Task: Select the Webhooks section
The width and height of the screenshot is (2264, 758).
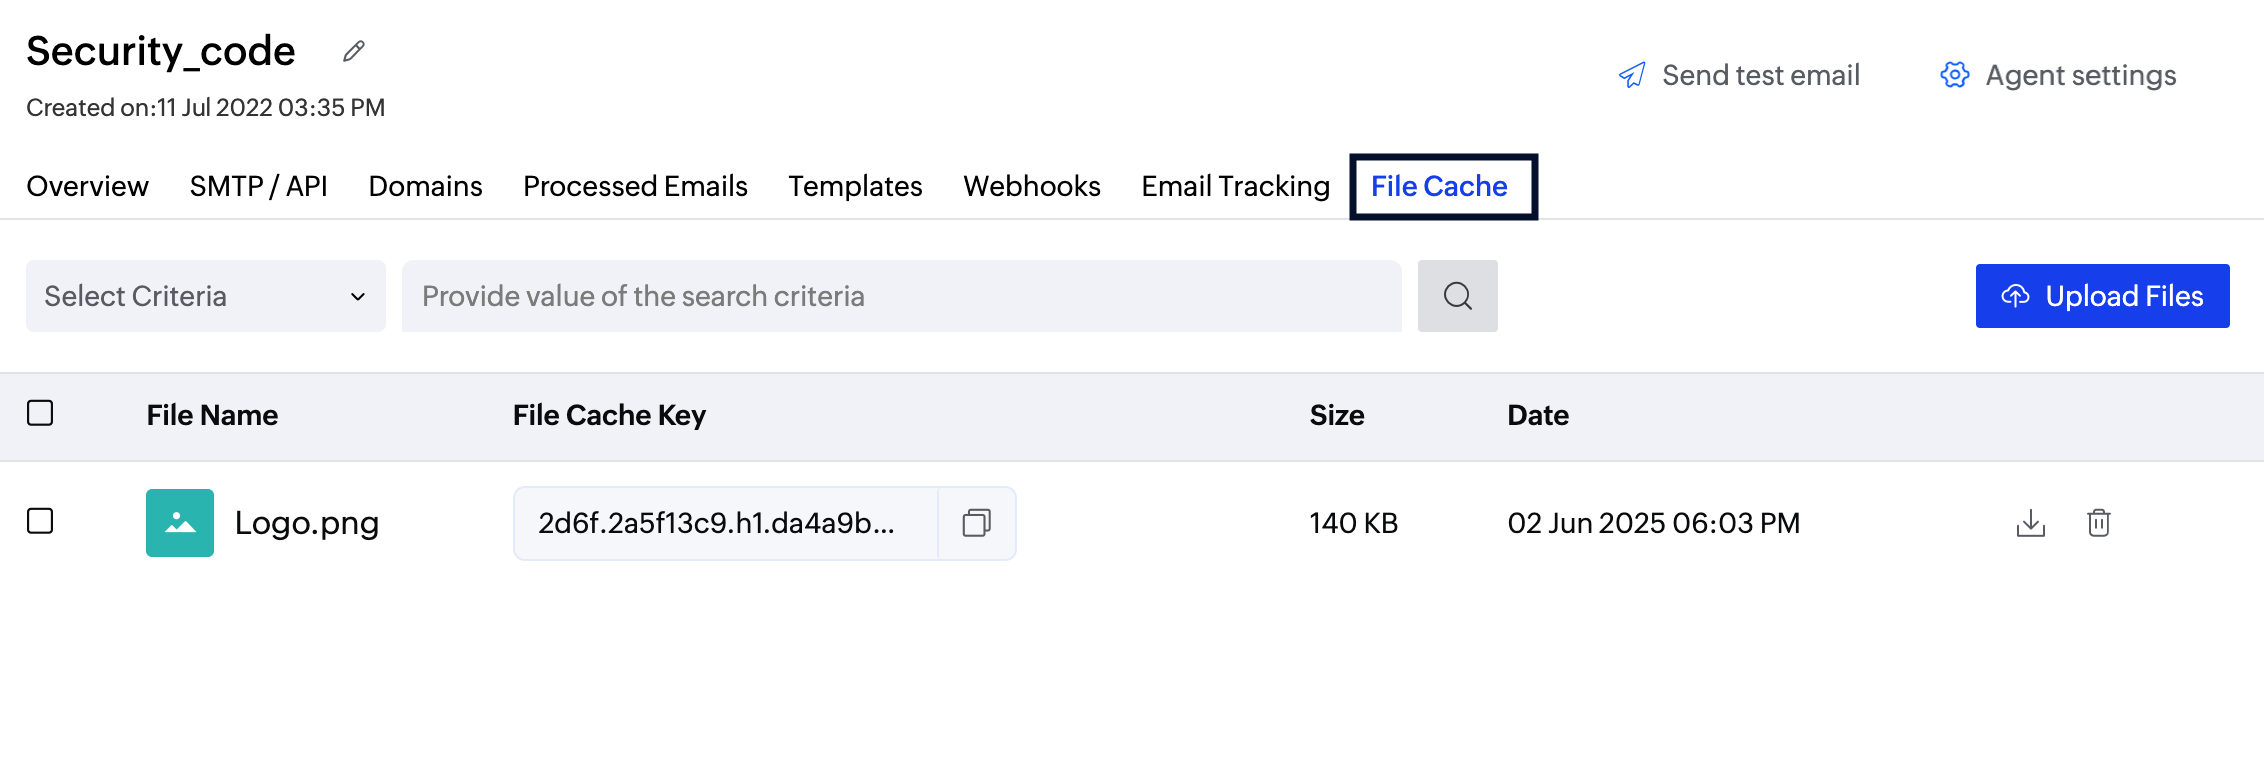Action: (x=1031, y=186)
